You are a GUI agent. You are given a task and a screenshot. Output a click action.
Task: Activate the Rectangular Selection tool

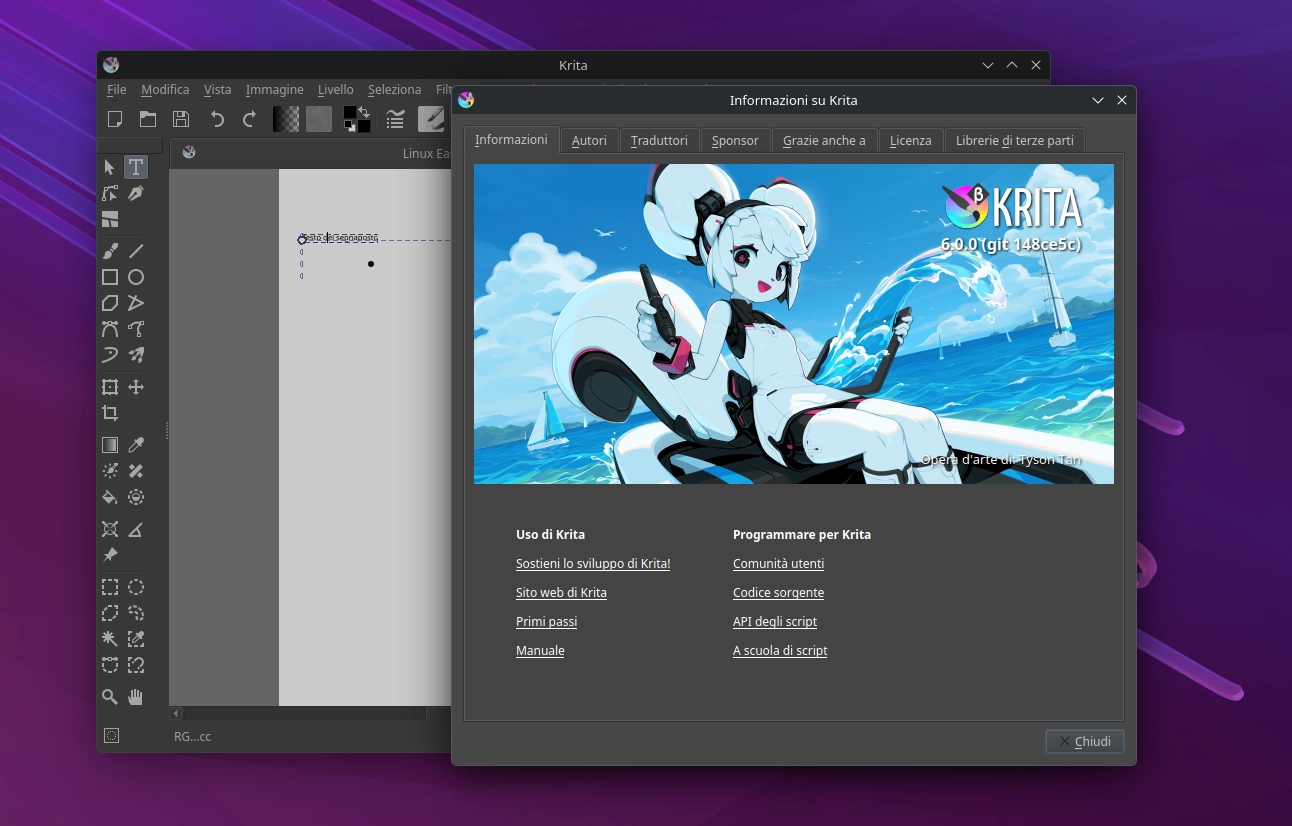pos(110,587)
